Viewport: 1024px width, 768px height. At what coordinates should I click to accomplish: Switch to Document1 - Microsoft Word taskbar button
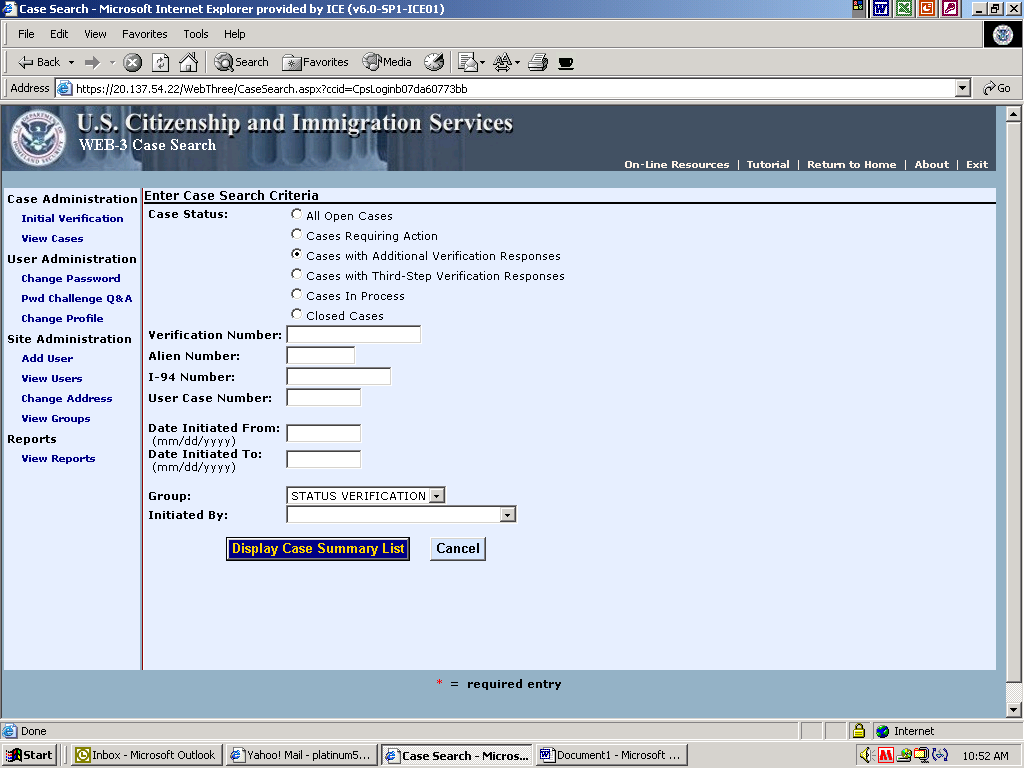pyautogui.click(x=611, y=755)
